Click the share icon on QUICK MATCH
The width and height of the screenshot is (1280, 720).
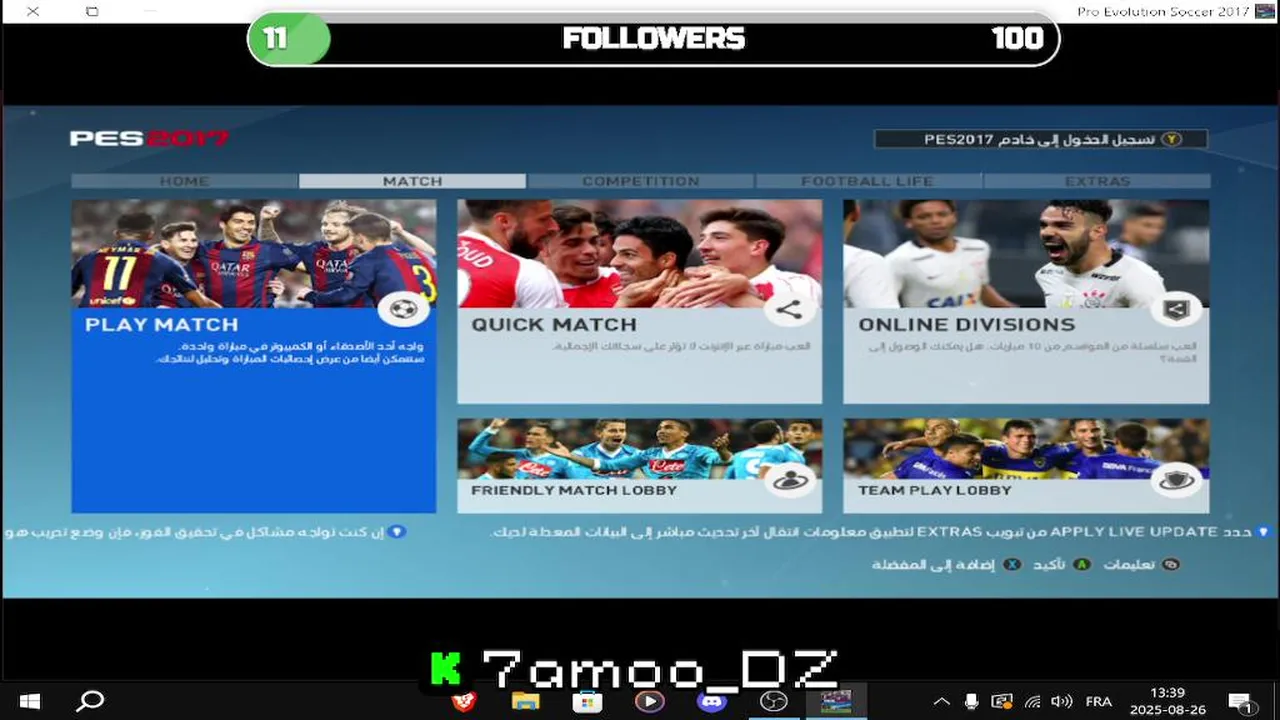[790, 310]
